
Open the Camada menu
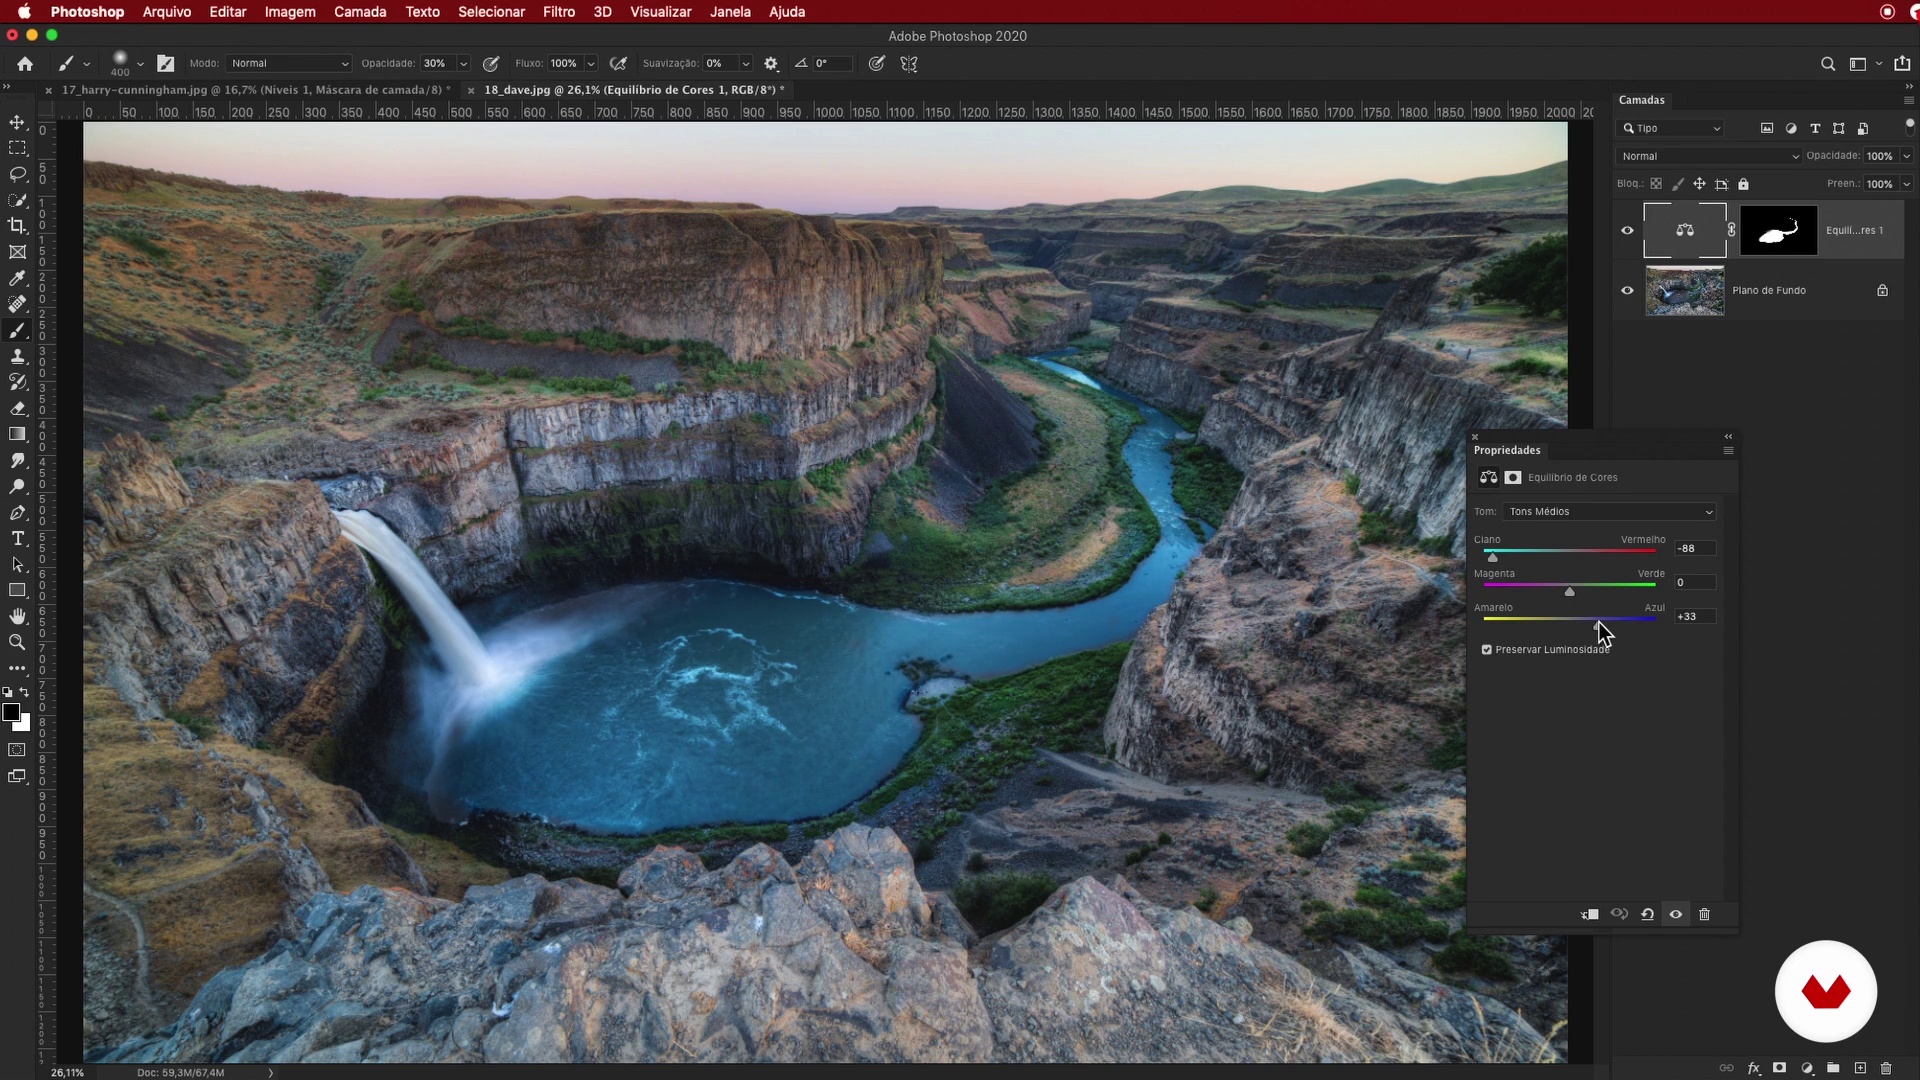[360, 12]
